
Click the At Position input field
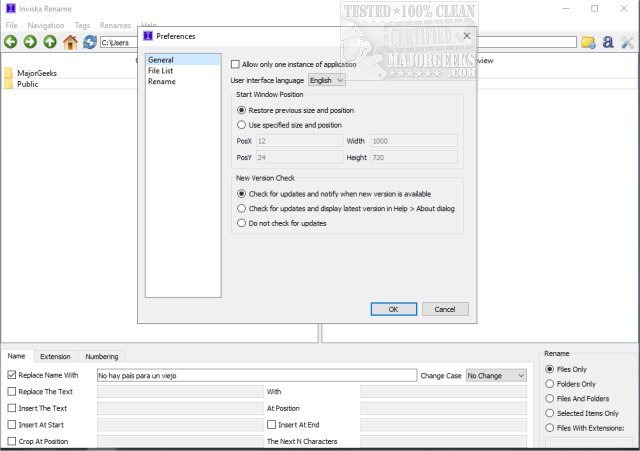(443, 408)
